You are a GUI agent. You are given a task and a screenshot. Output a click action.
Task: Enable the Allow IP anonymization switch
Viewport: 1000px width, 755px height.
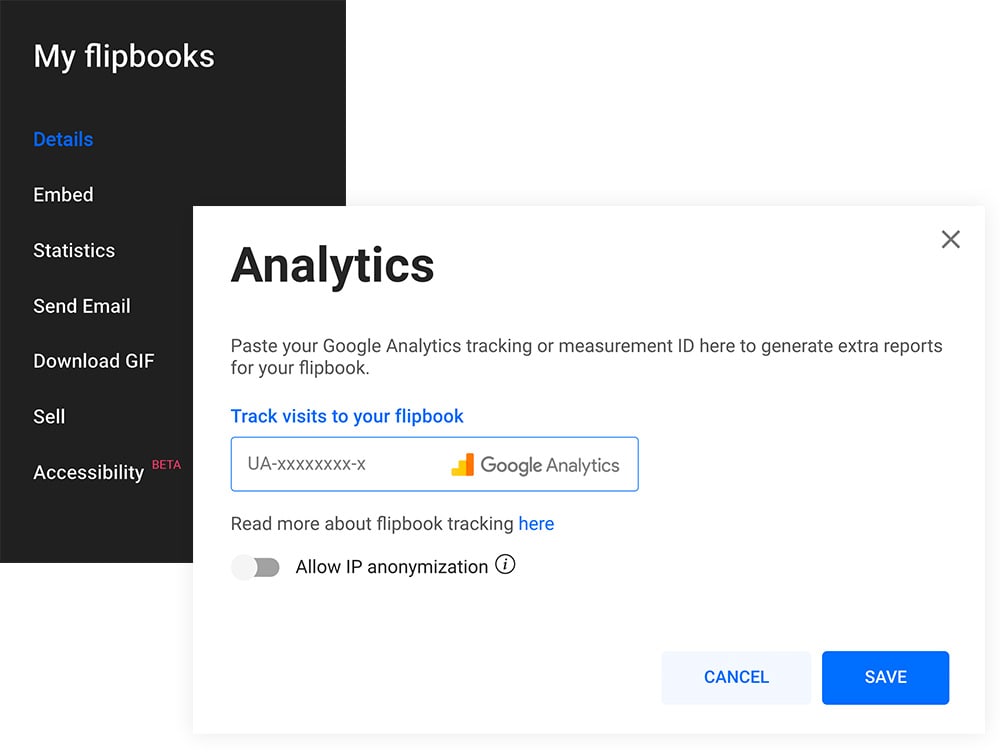[x=256, y=567]
